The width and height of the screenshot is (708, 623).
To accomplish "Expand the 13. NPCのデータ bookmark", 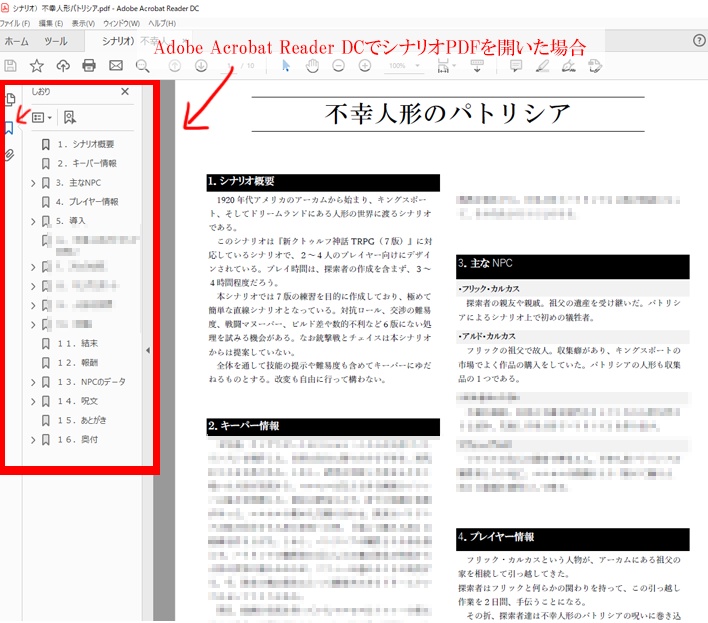I will point(33,382).
